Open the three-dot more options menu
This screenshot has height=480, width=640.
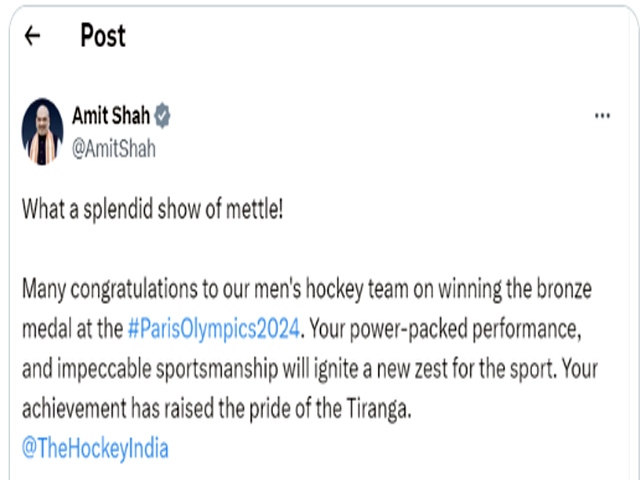pyautogui.click(x=602, y=116)
